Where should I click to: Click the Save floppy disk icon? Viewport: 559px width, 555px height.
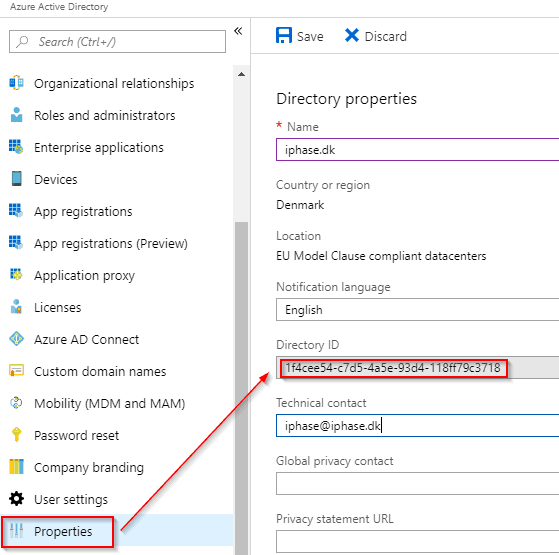284,36
